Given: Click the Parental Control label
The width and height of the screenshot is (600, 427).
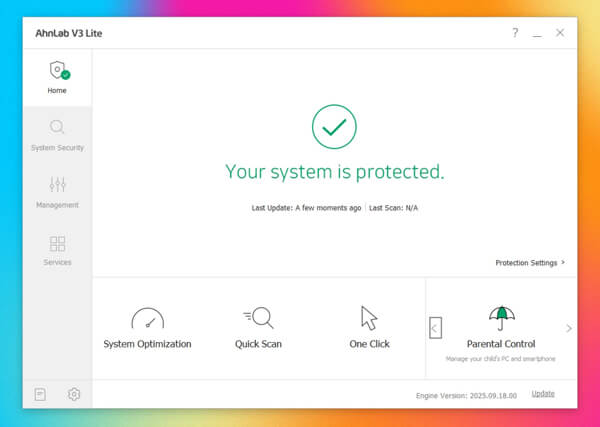Looking at the screenshot, I should click(501, 344).
